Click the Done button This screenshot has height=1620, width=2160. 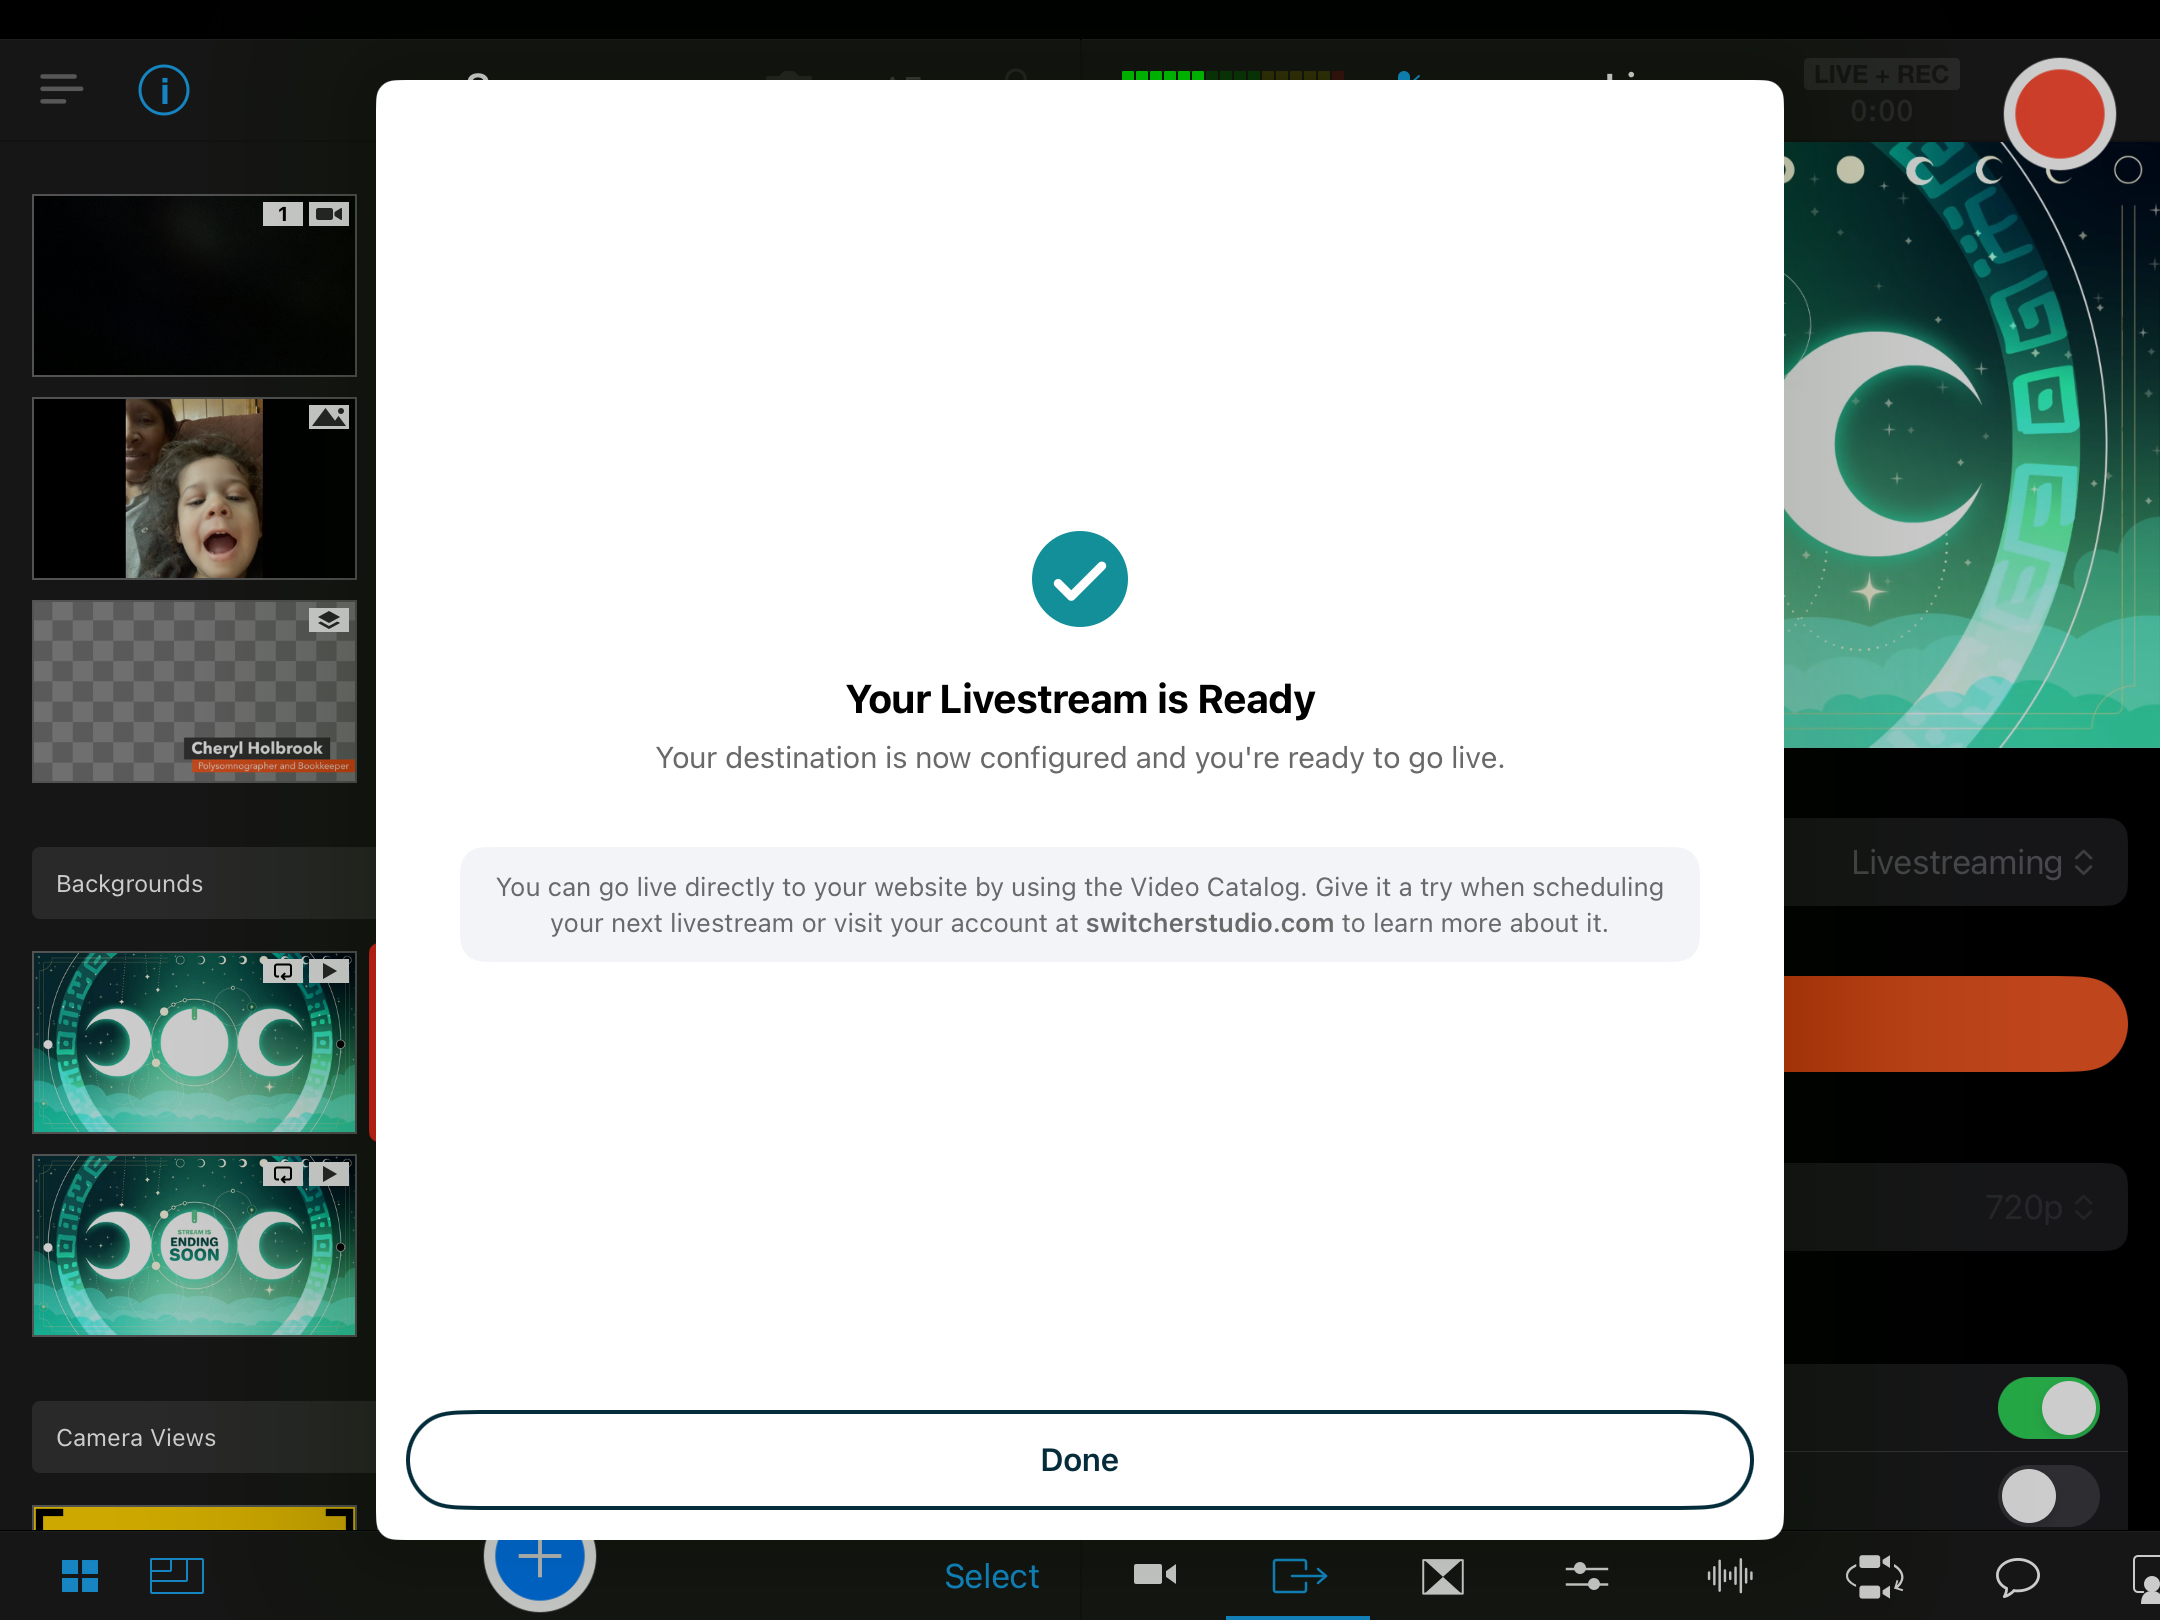click(x=1079, y=1460)
